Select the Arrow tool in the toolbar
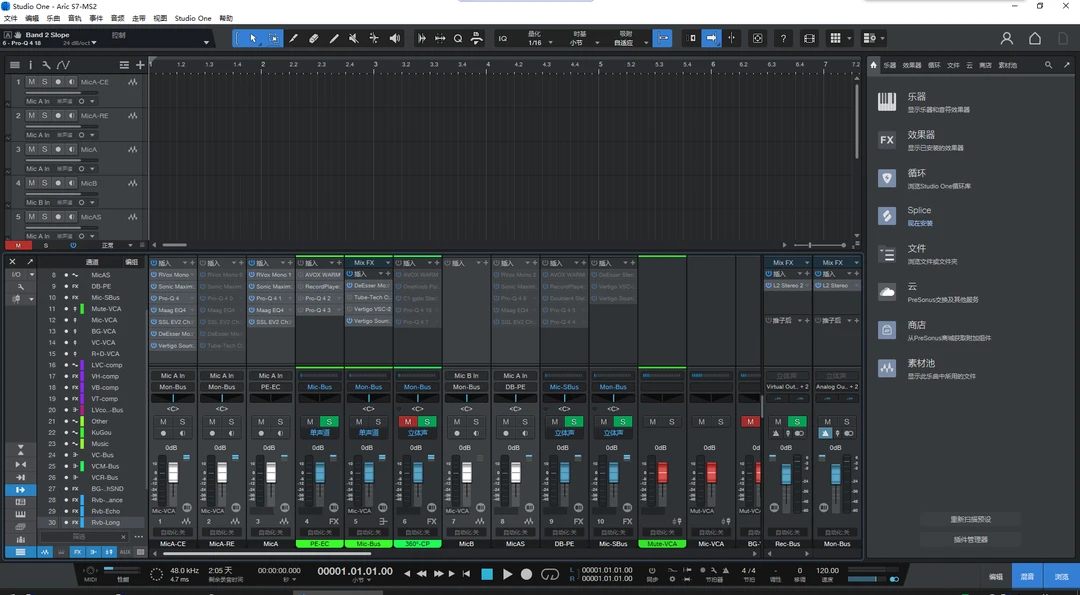This screenshot has height=595, width=1080. [x=252, y=38]
